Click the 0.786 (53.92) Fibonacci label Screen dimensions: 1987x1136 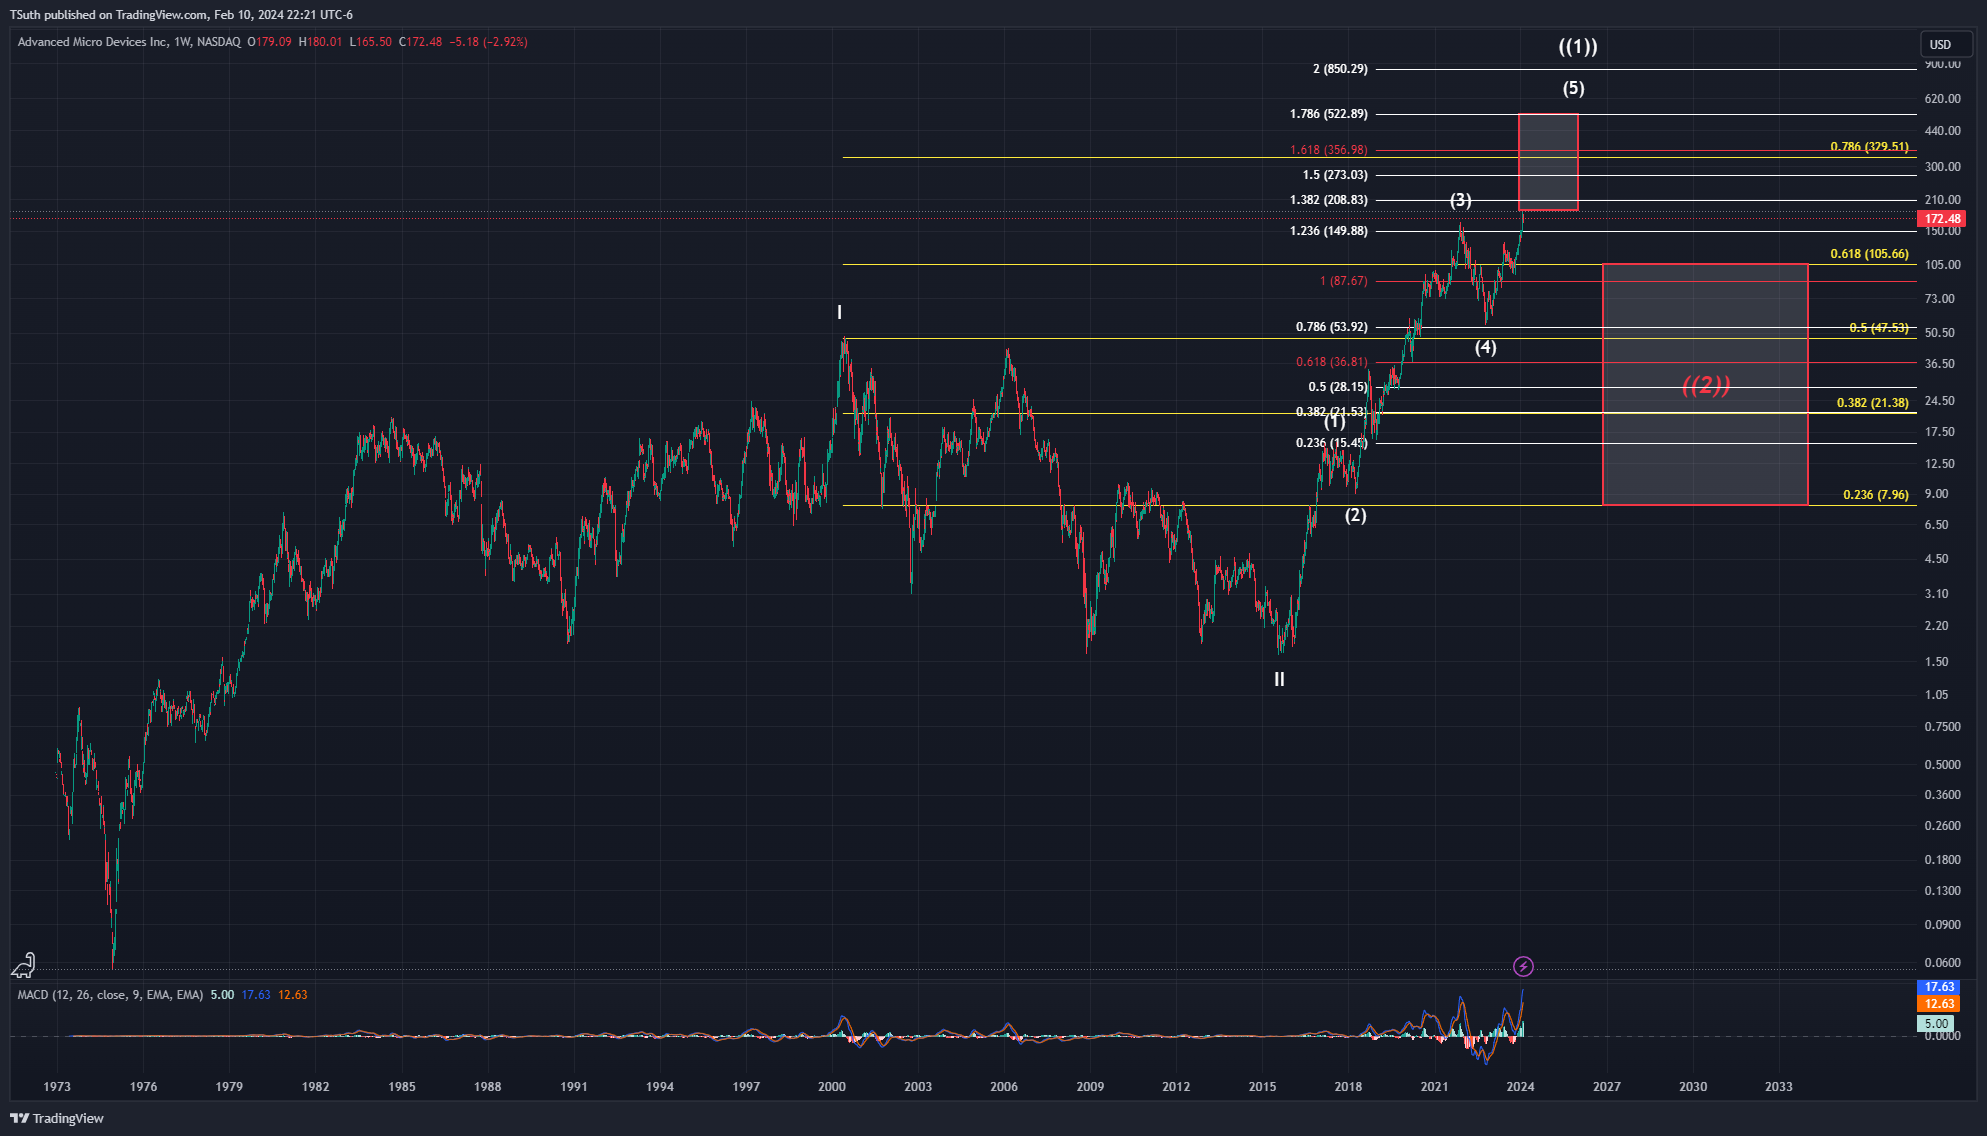coord(1331,327)
